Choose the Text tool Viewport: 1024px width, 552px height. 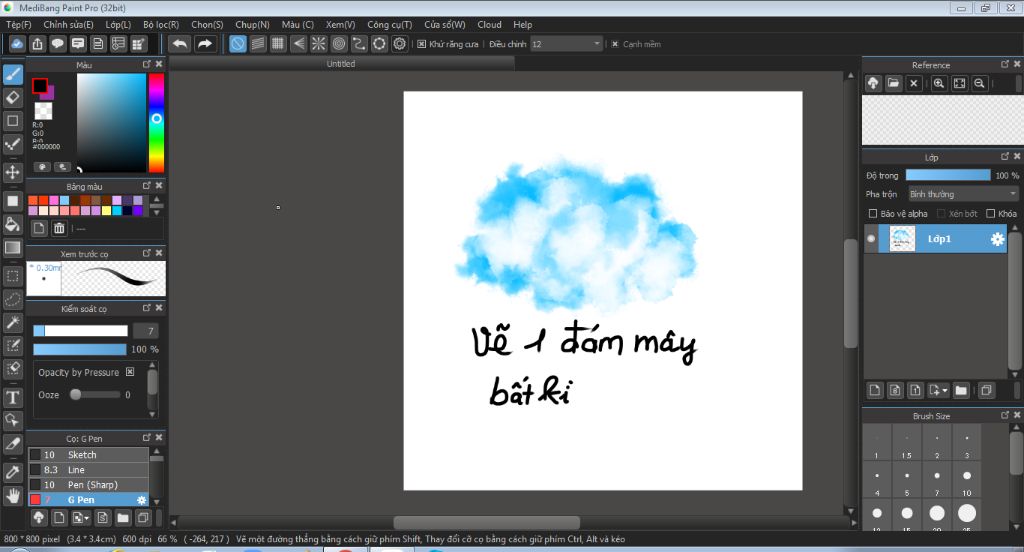click(13, 396)
